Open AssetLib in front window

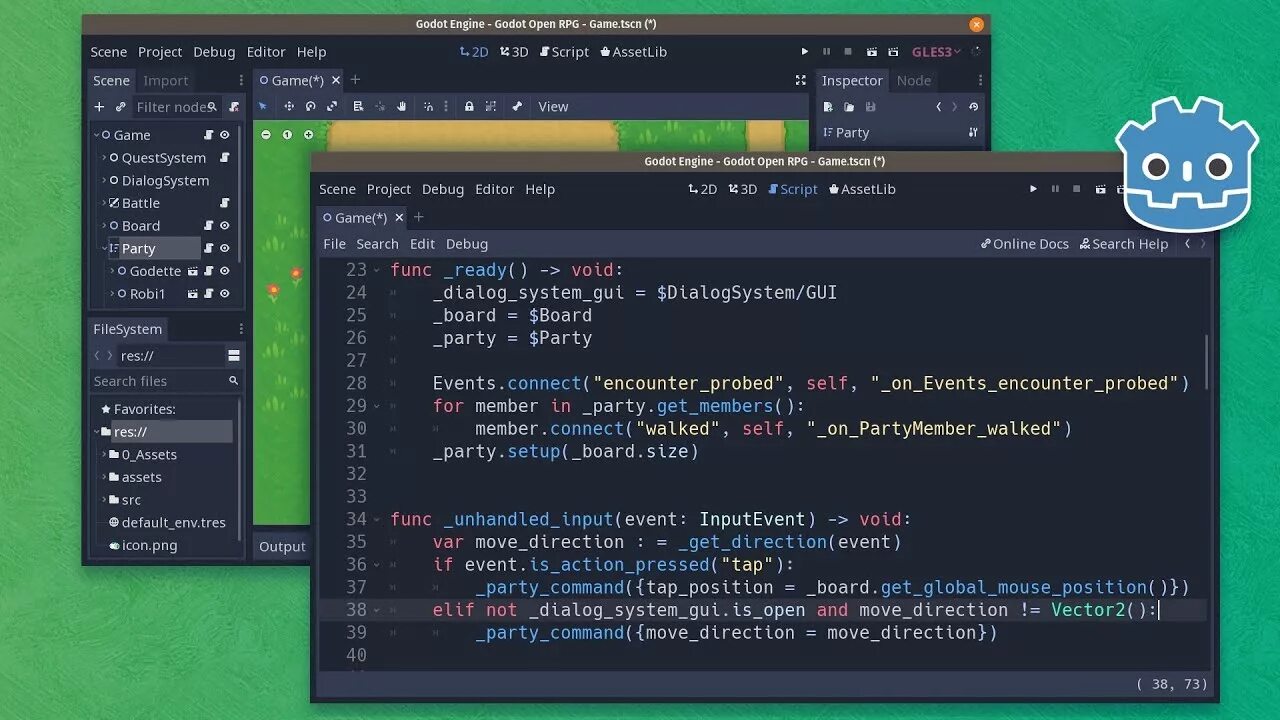pos(862,189)
